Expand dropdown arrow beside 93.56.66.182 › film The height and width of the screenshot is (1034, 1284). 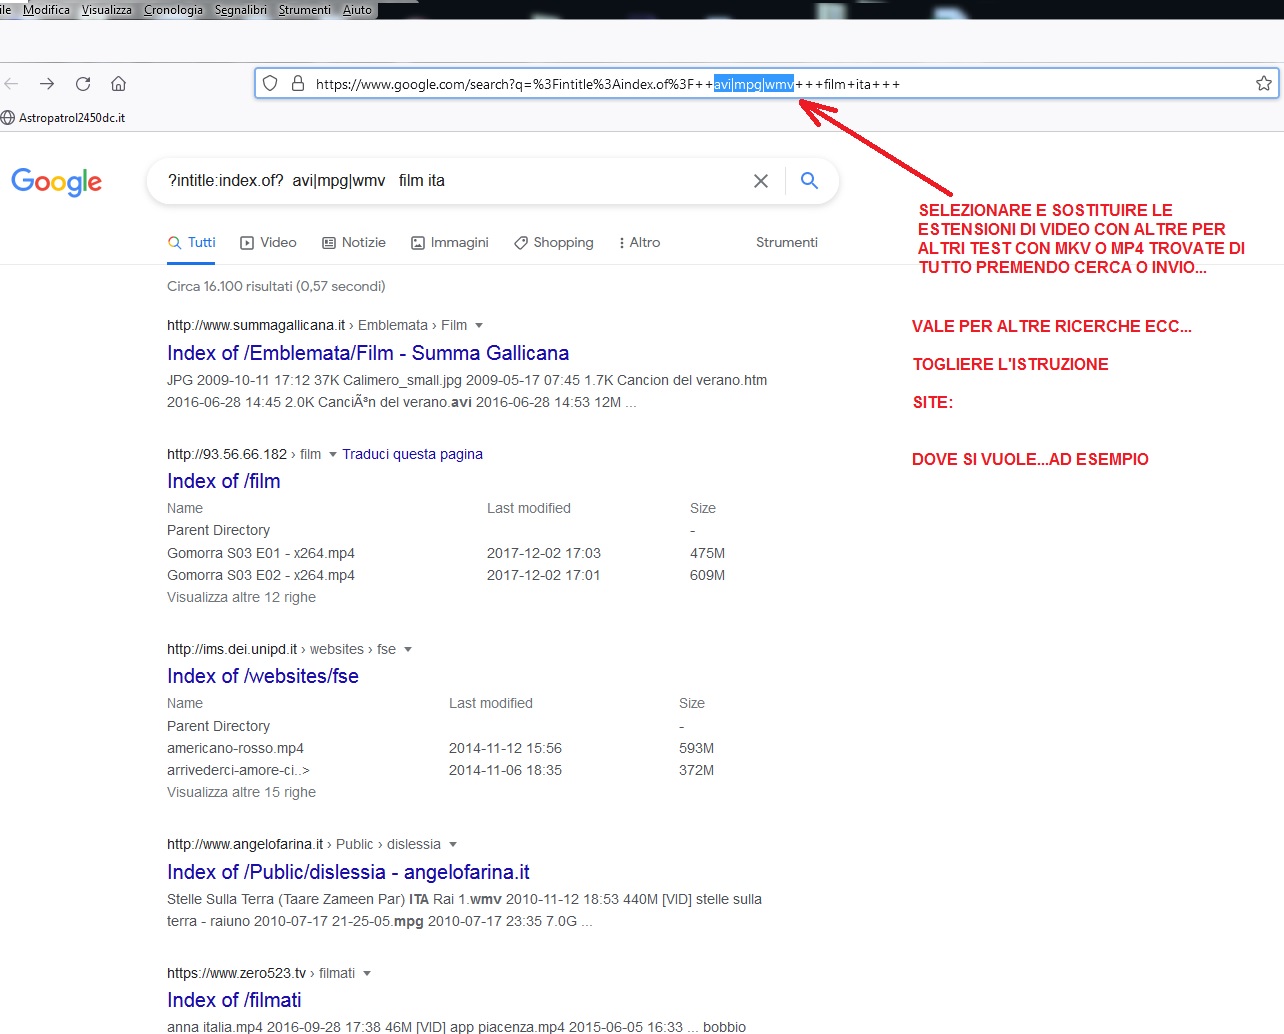pyautogui.click(x=333, y=455)
